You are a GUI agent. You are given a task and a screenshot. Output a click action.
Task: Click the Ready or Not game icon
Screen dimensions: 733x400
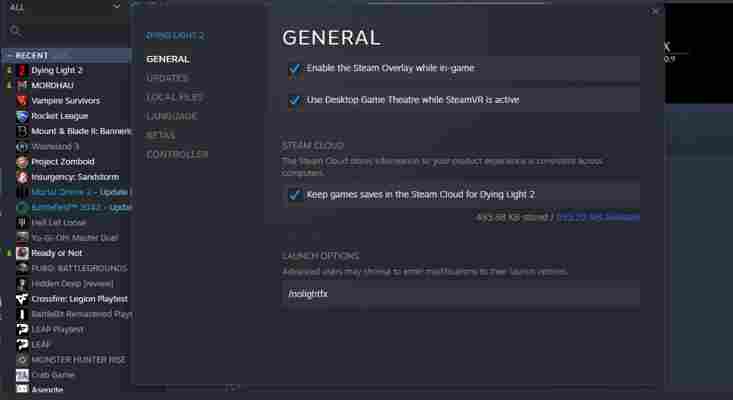pos(22,253)
